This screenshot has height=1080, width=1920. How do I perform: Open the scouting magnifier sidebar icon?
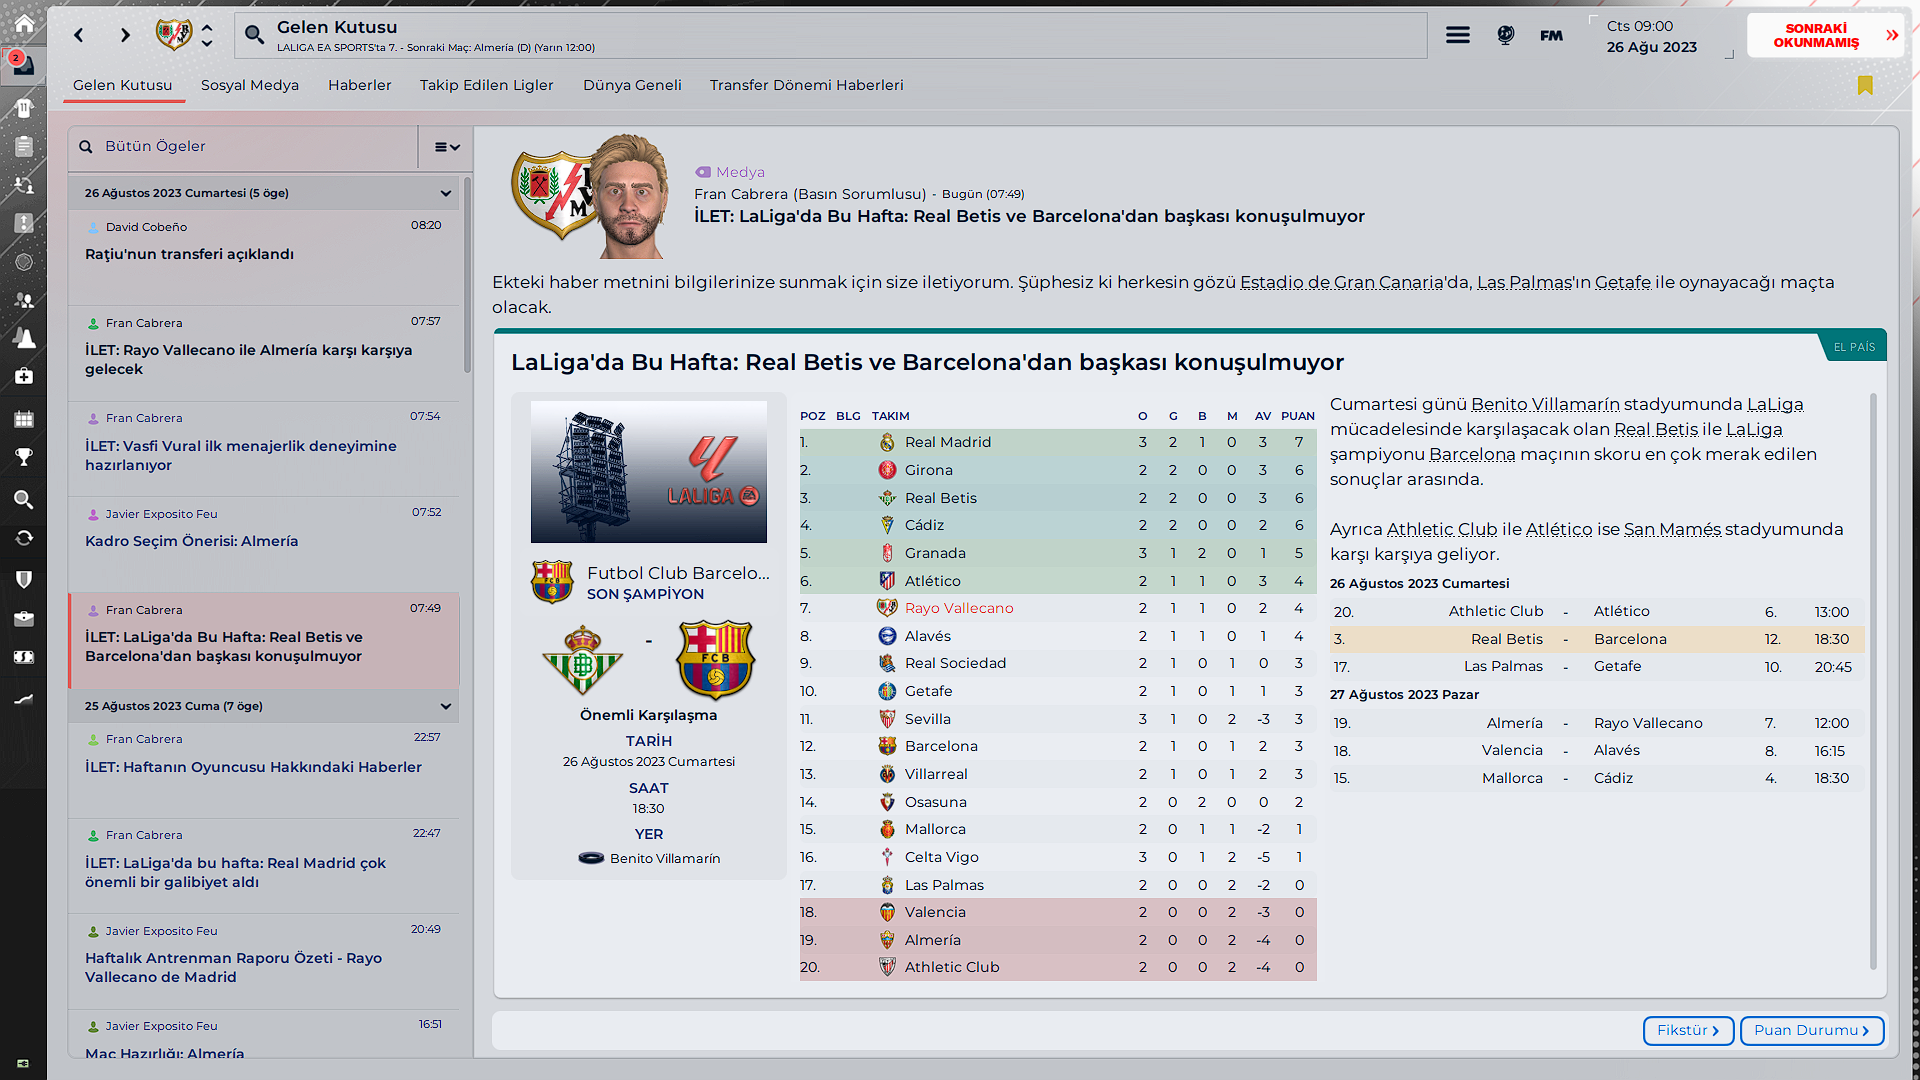point(24,499)
